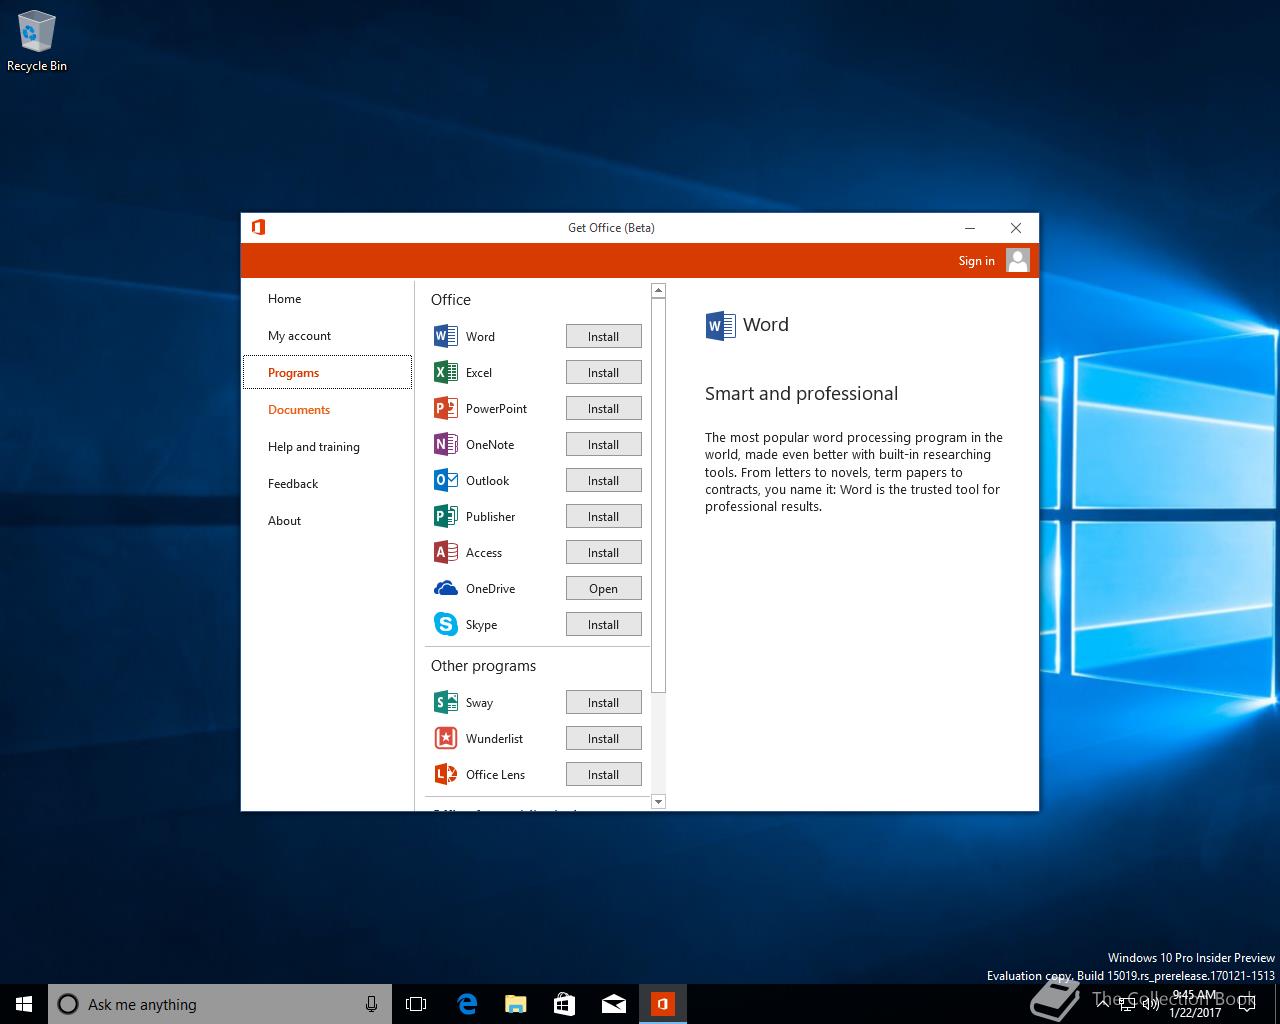The height and width of the screenshot is (1024, 1280).
Task: Open Task View on the taskbar
Action: click(x=416, y=1004)
